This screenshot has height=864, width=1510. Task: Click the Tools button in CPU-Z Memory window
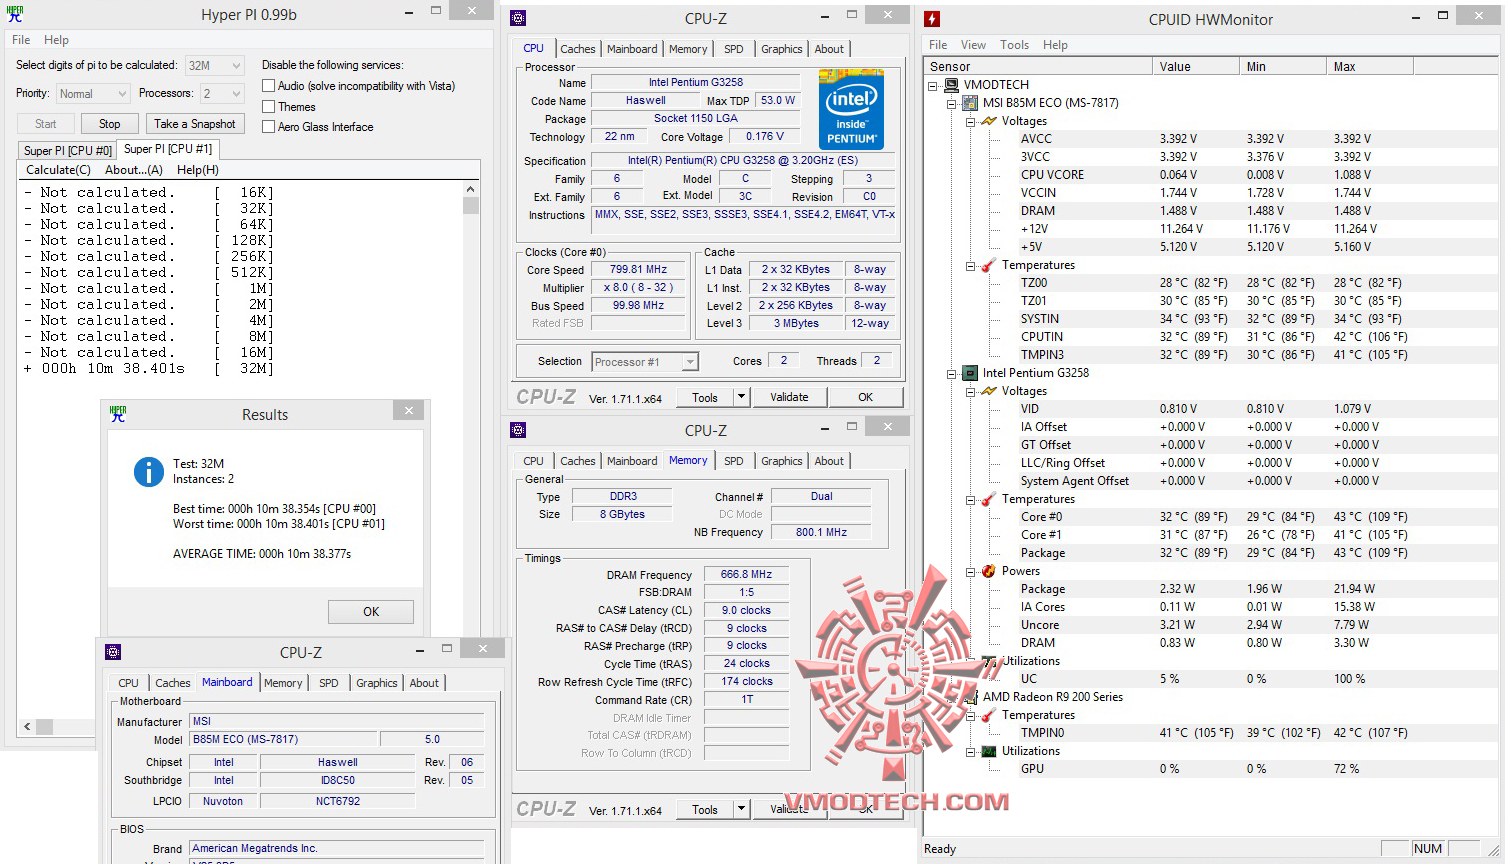tap(705, 809)
